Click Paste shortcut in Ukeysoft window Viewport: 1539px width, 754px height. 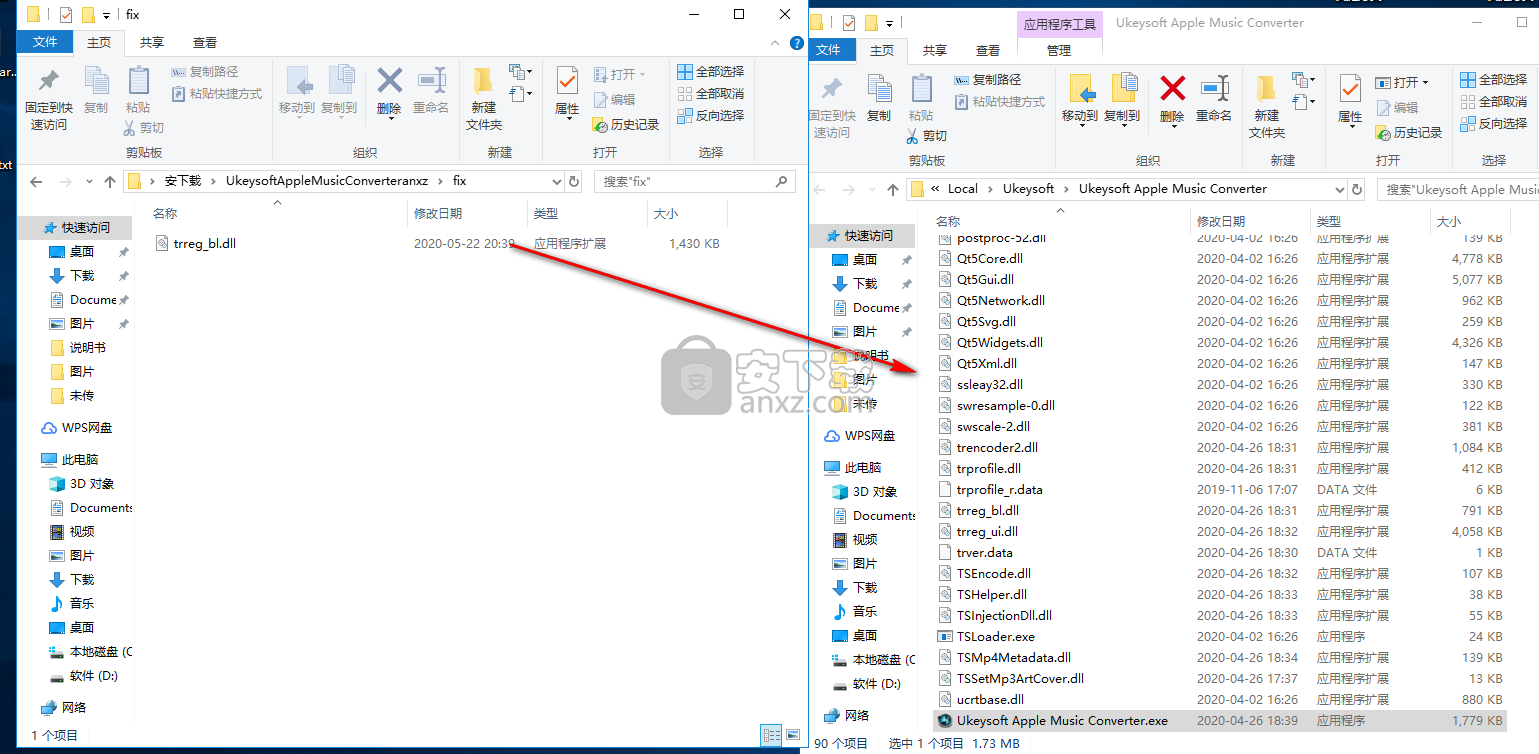pyautogui.click(x=1000, y=101)
